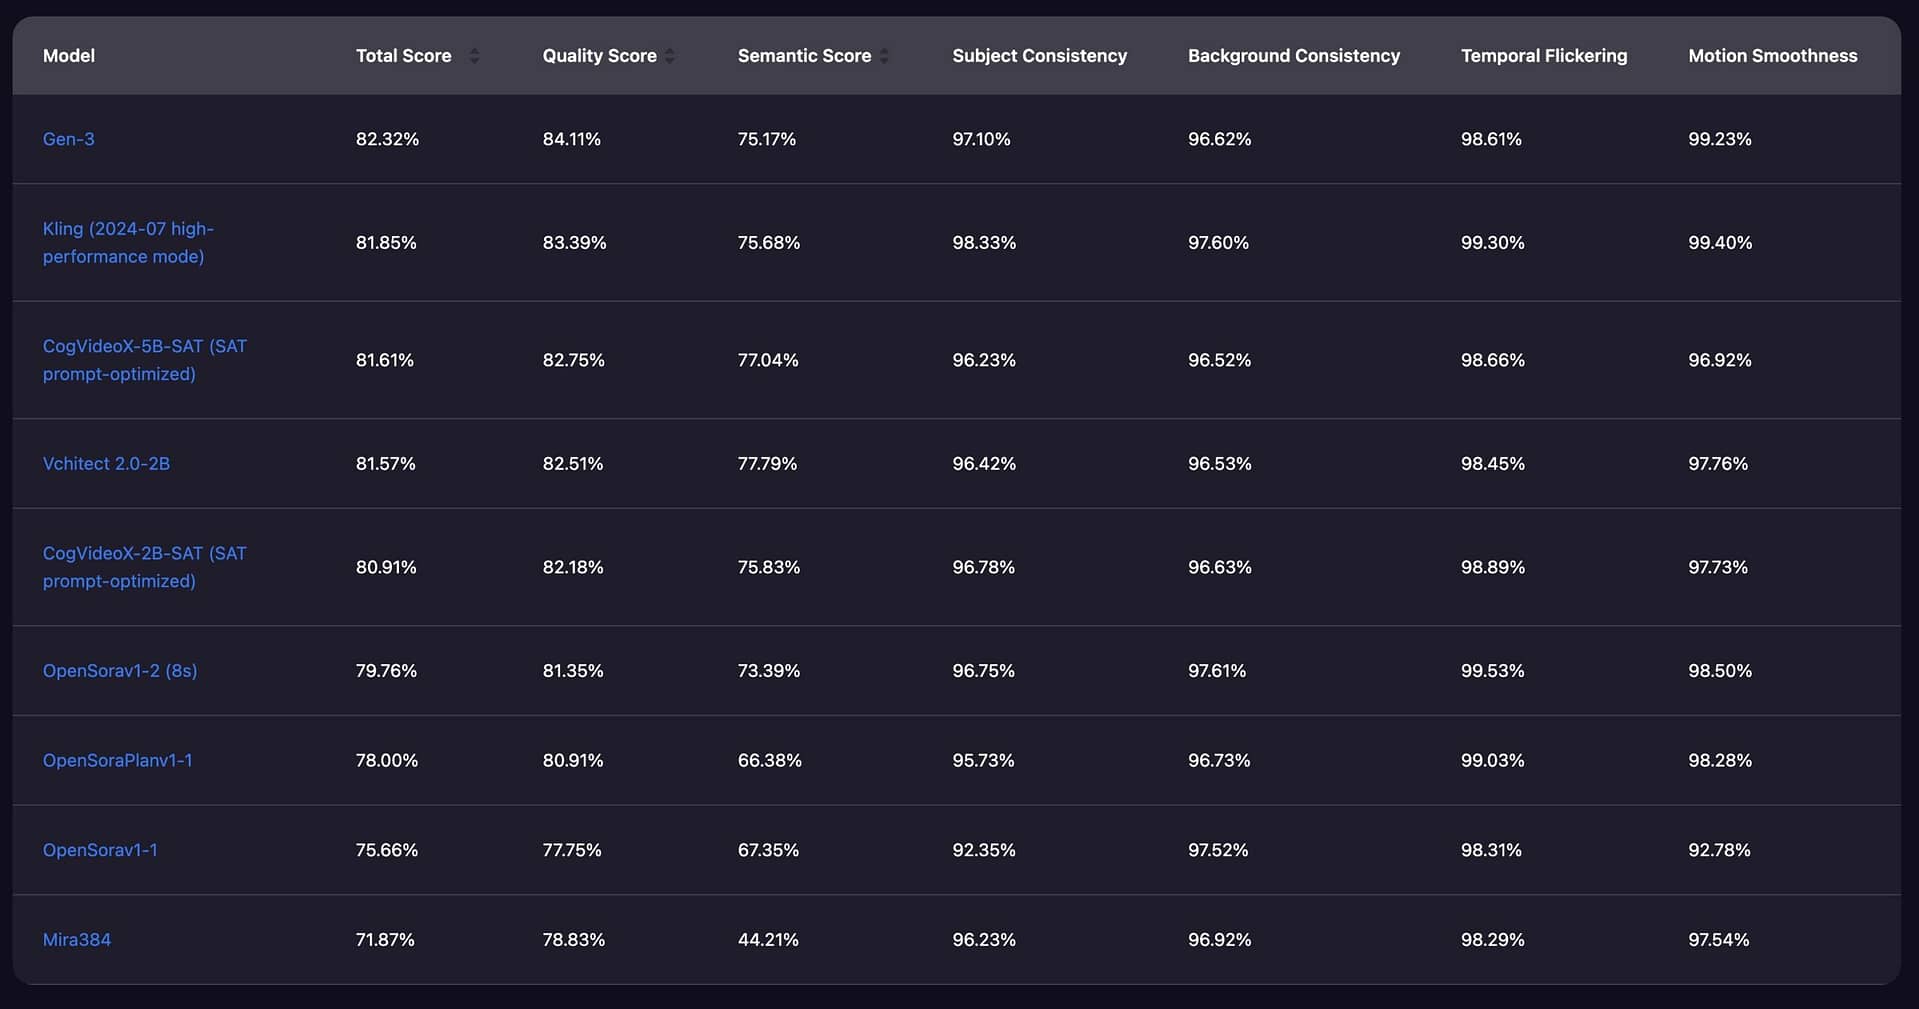This screenshot has height=1009, width=1919.
Task: Select CogVideoX-2B total score 80.91%
Action: point(386,567)
